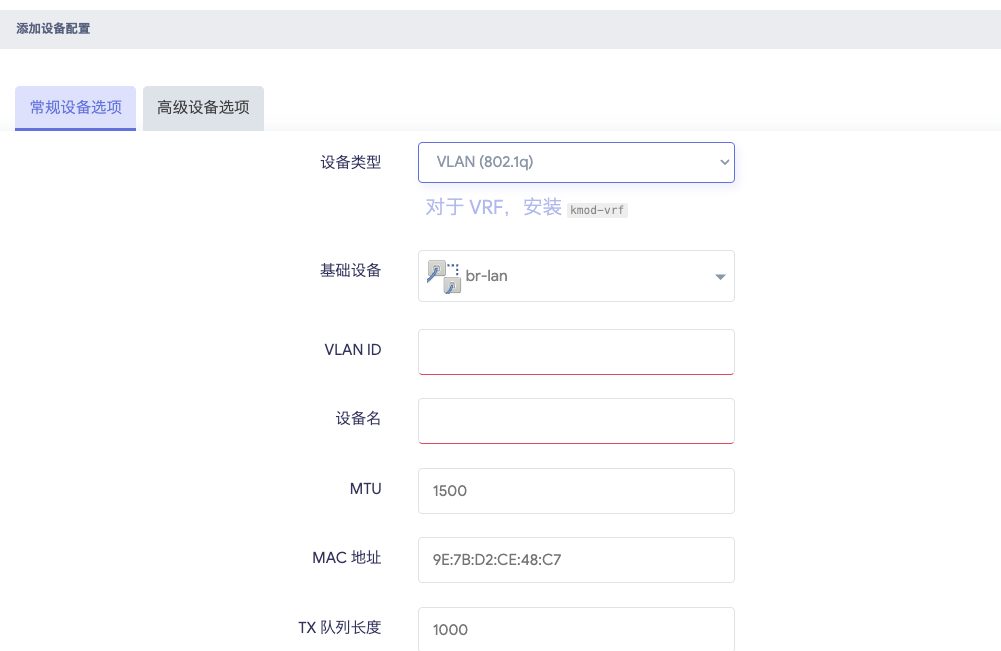This screenshot has height=651, width=1001.
Task: Click the MAC 地址 text label
Action: [346, 558]
